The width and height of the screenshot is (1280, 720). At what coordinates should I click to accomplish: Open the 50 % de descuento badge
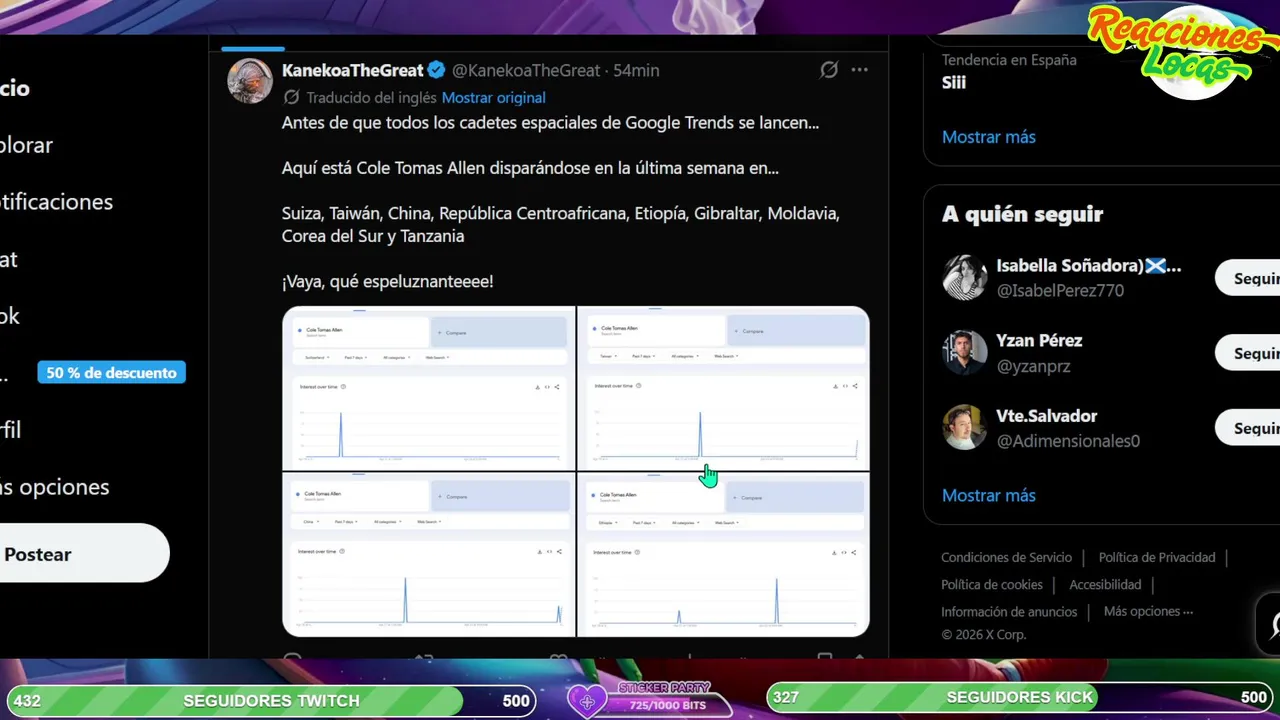pos(111,373)
